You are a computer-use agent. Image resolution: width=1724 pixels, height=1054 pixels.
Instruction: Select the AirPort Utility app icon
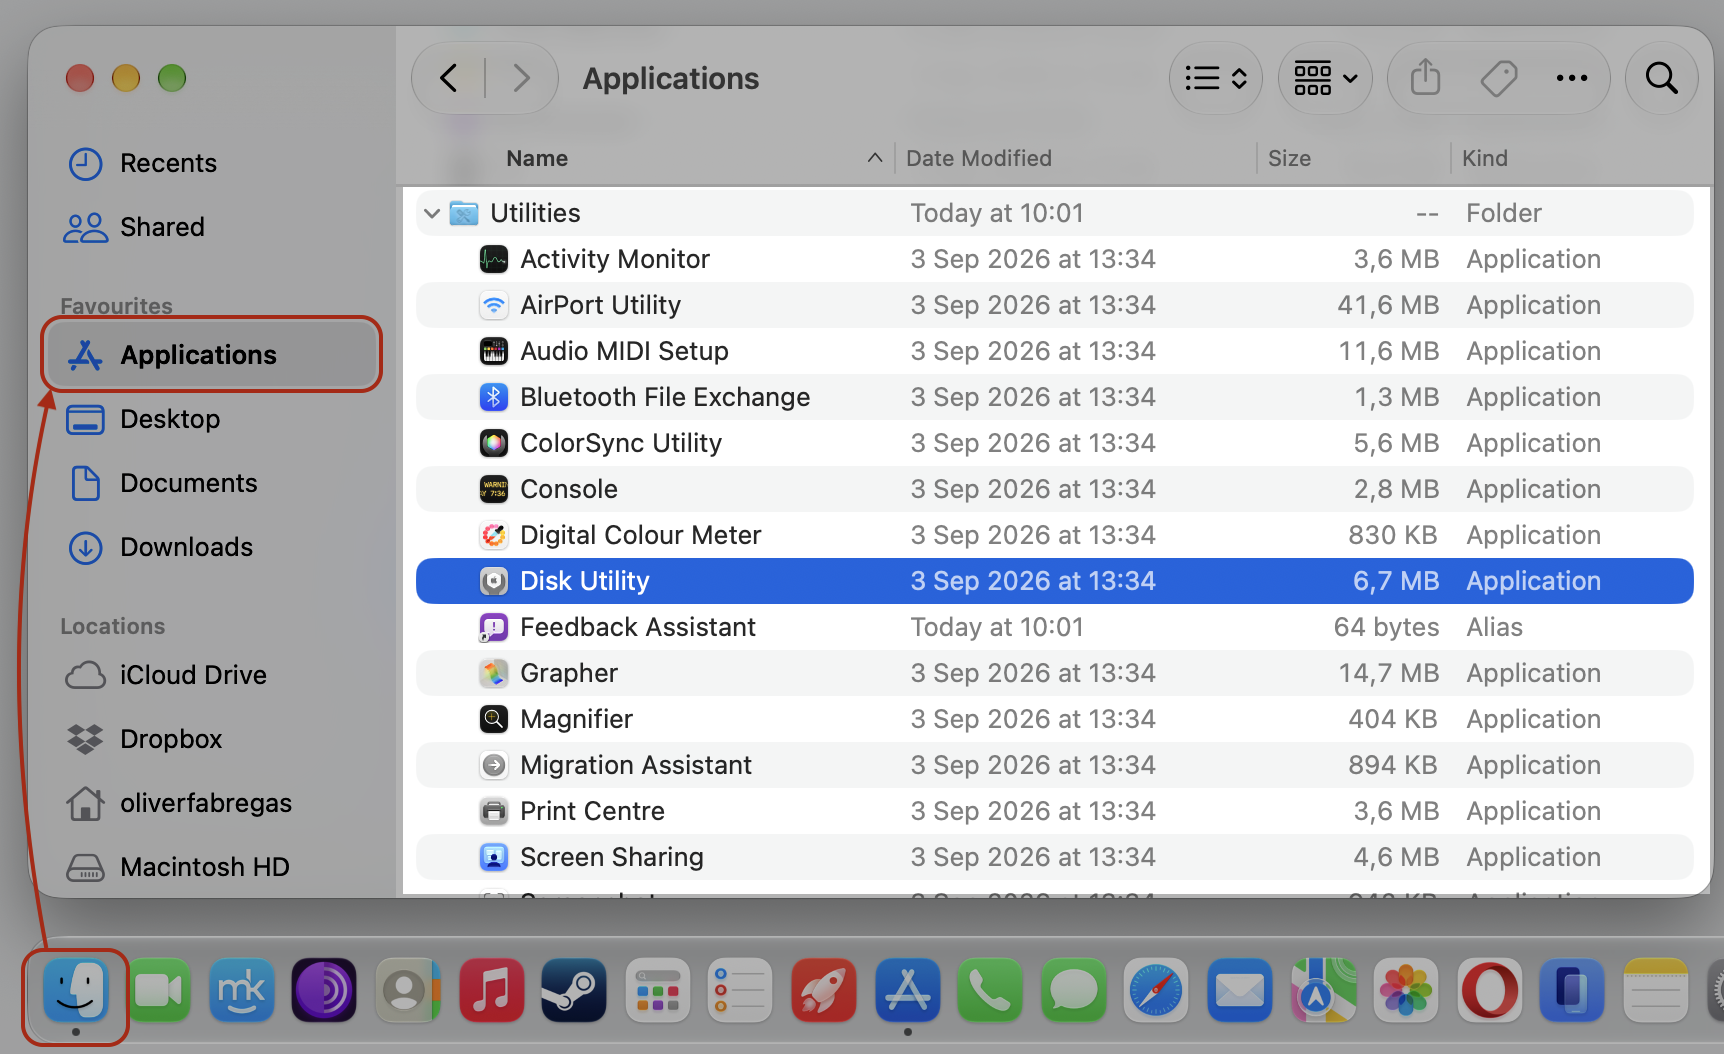(494, 305)
